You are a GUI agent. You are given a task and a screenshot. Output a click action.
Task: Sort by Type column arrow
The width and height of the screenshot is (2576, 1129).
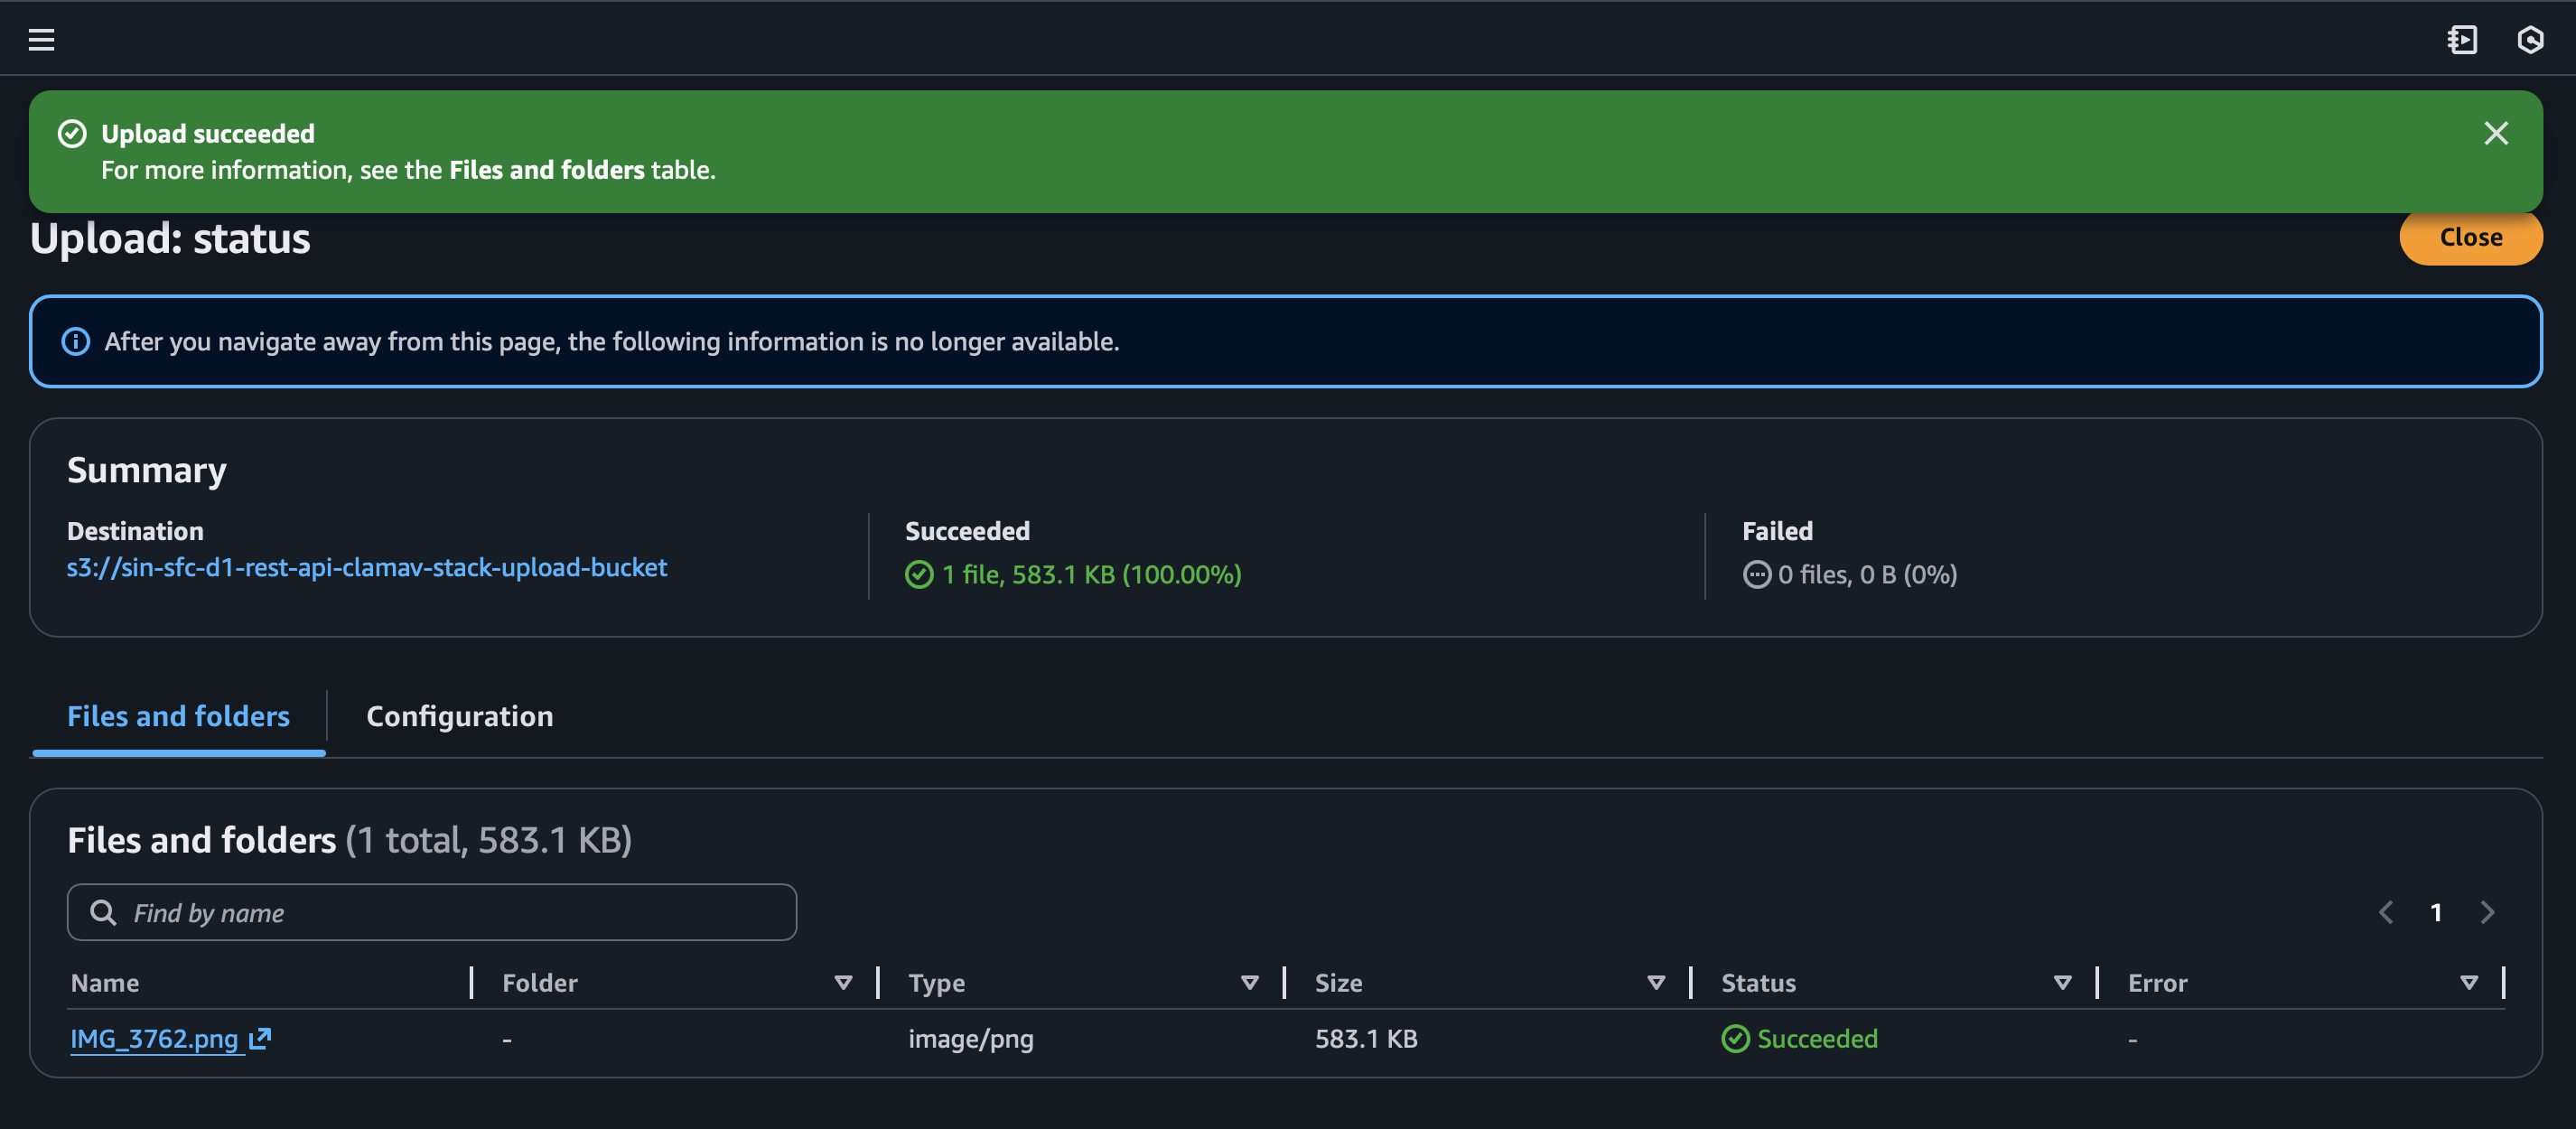coord(1249,983)
